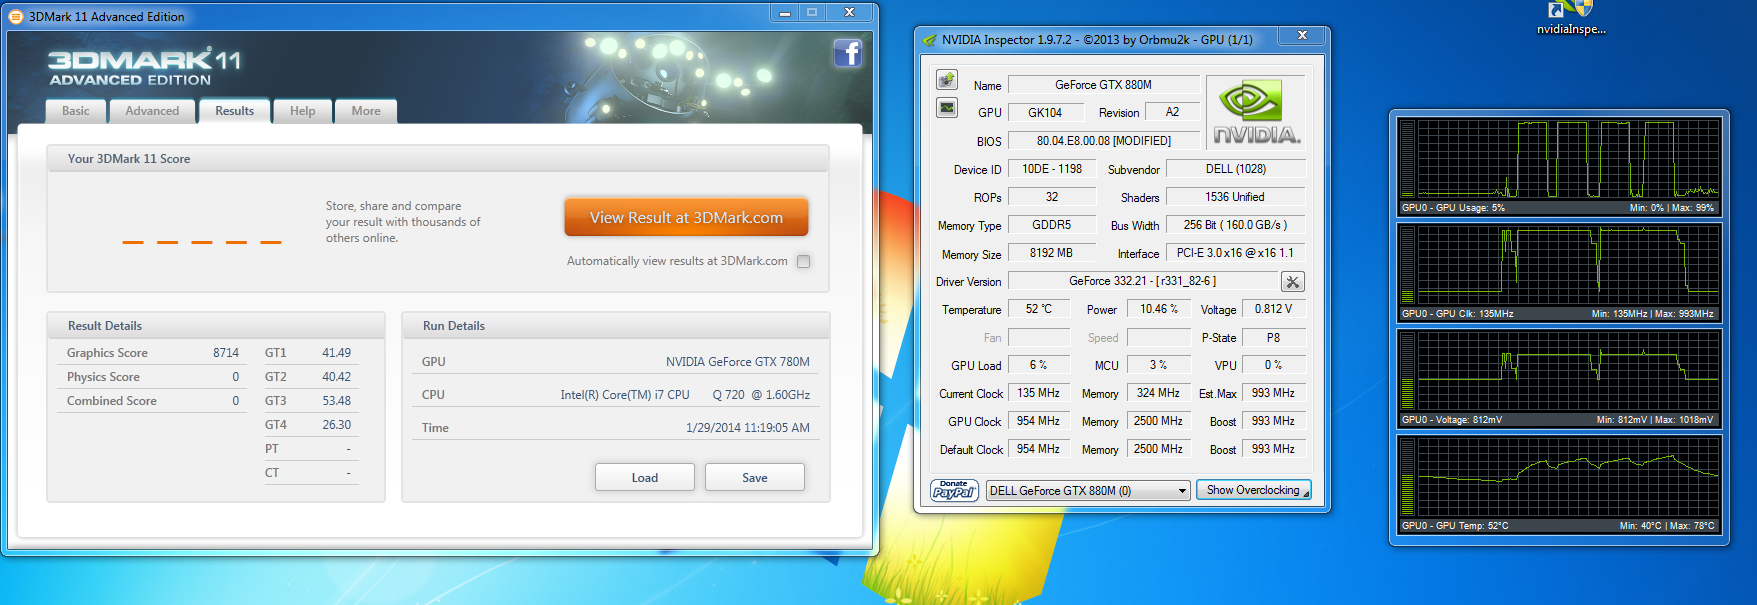
Task: Click the GT3 result 53.48
Action: click(x=336, y=401)
